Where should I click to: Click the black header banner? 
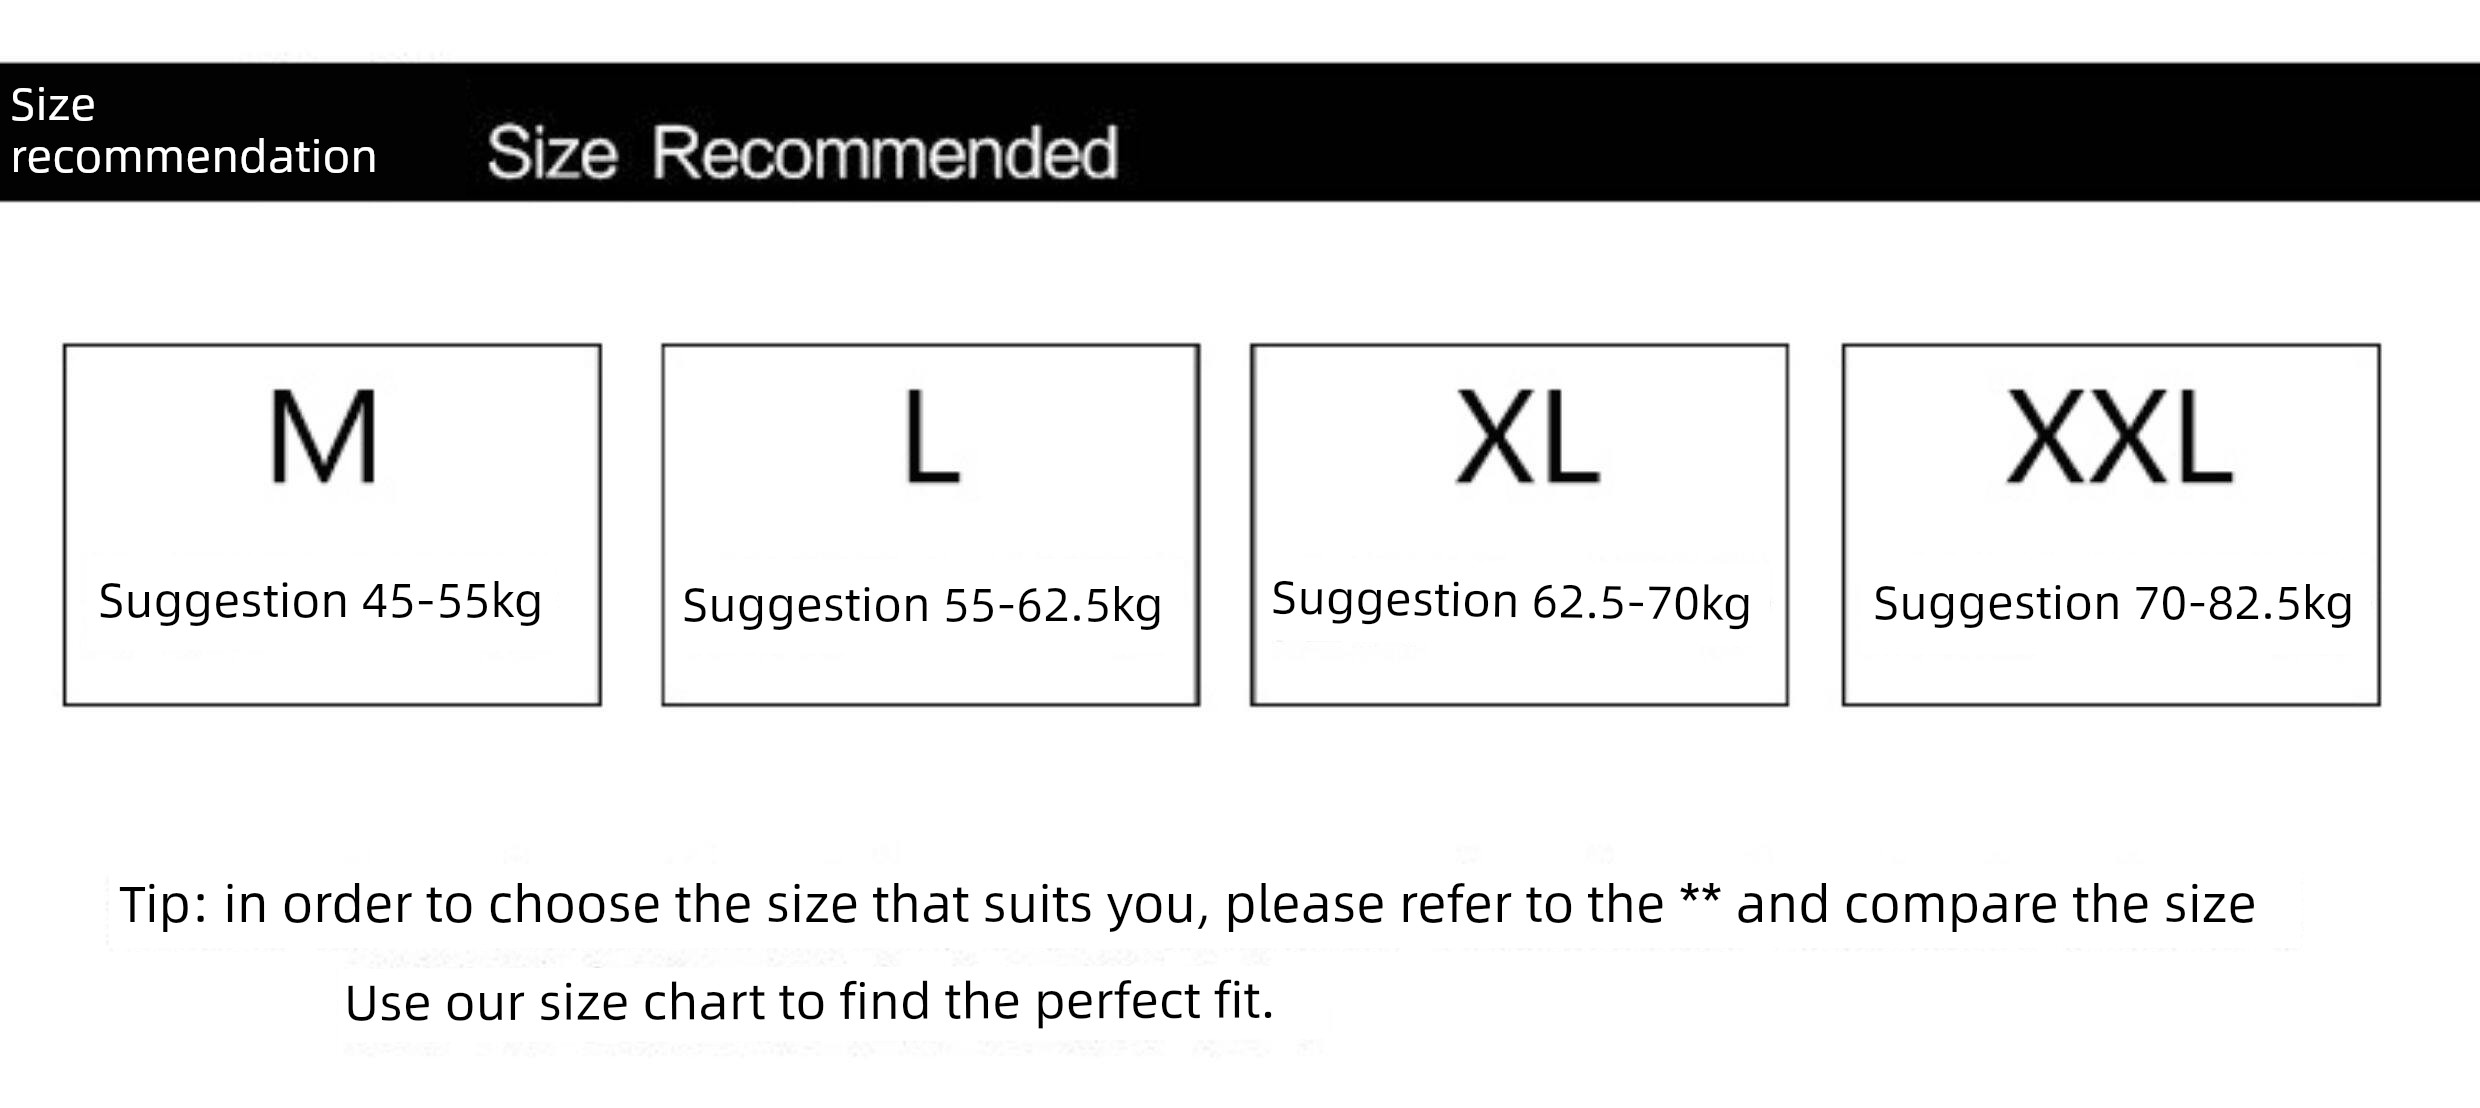[x=1240, y=132]
